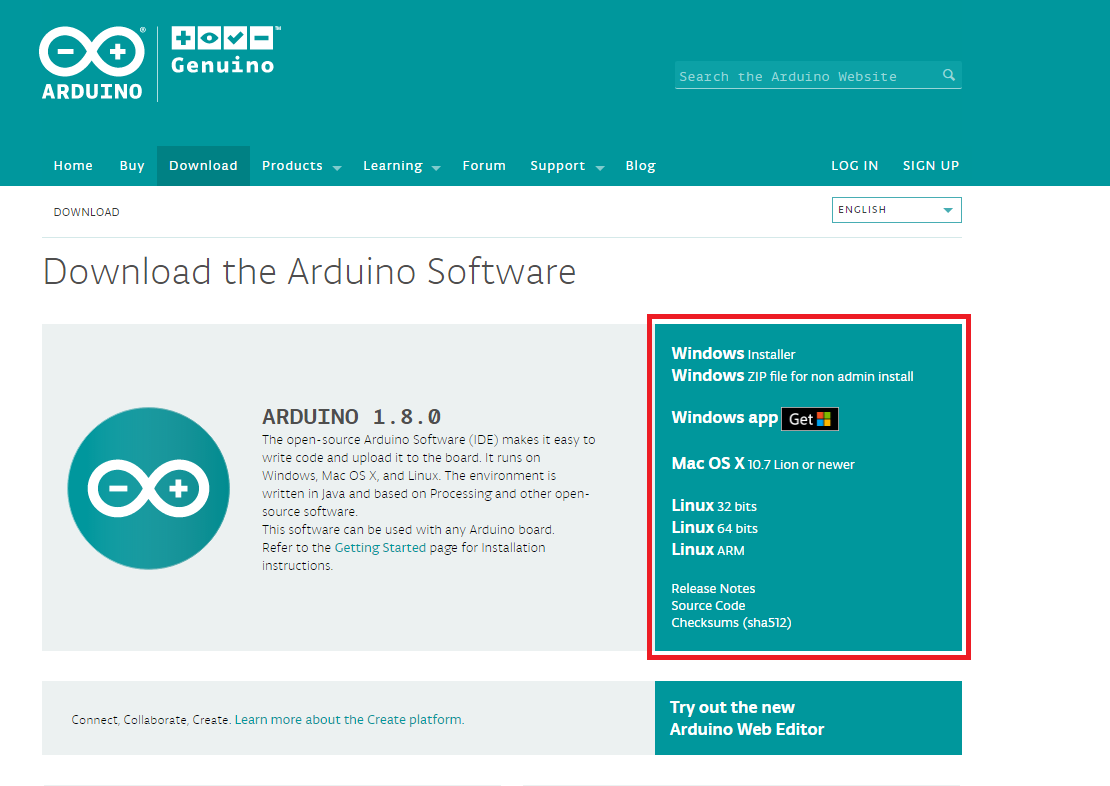Download Linux 32 bits version
1110x786 pixels.
tap(714, 506)
